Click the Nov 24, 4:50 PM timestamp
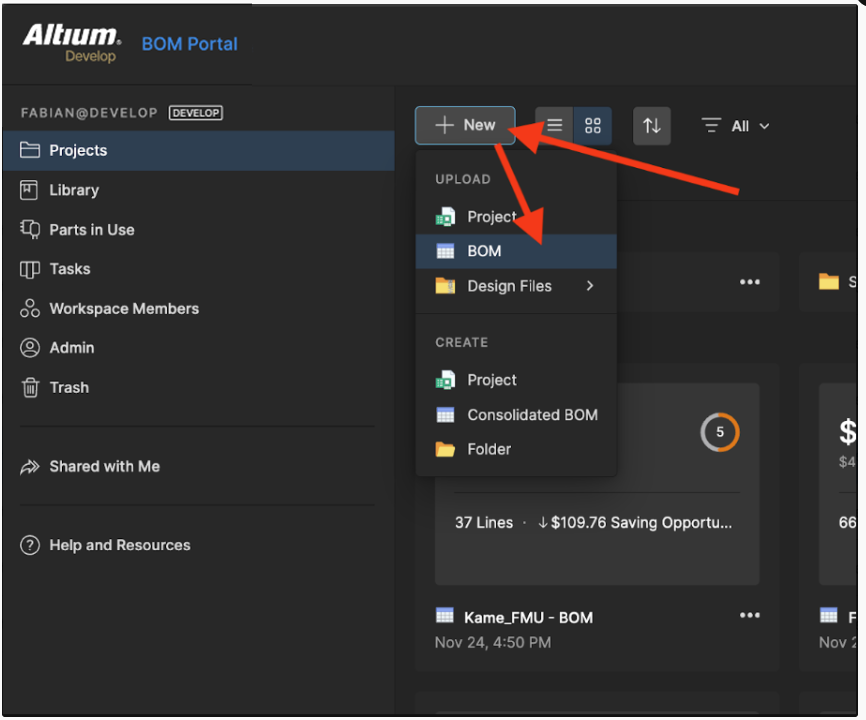Screen dimensions: 866x720 click(x=493, y=642)
